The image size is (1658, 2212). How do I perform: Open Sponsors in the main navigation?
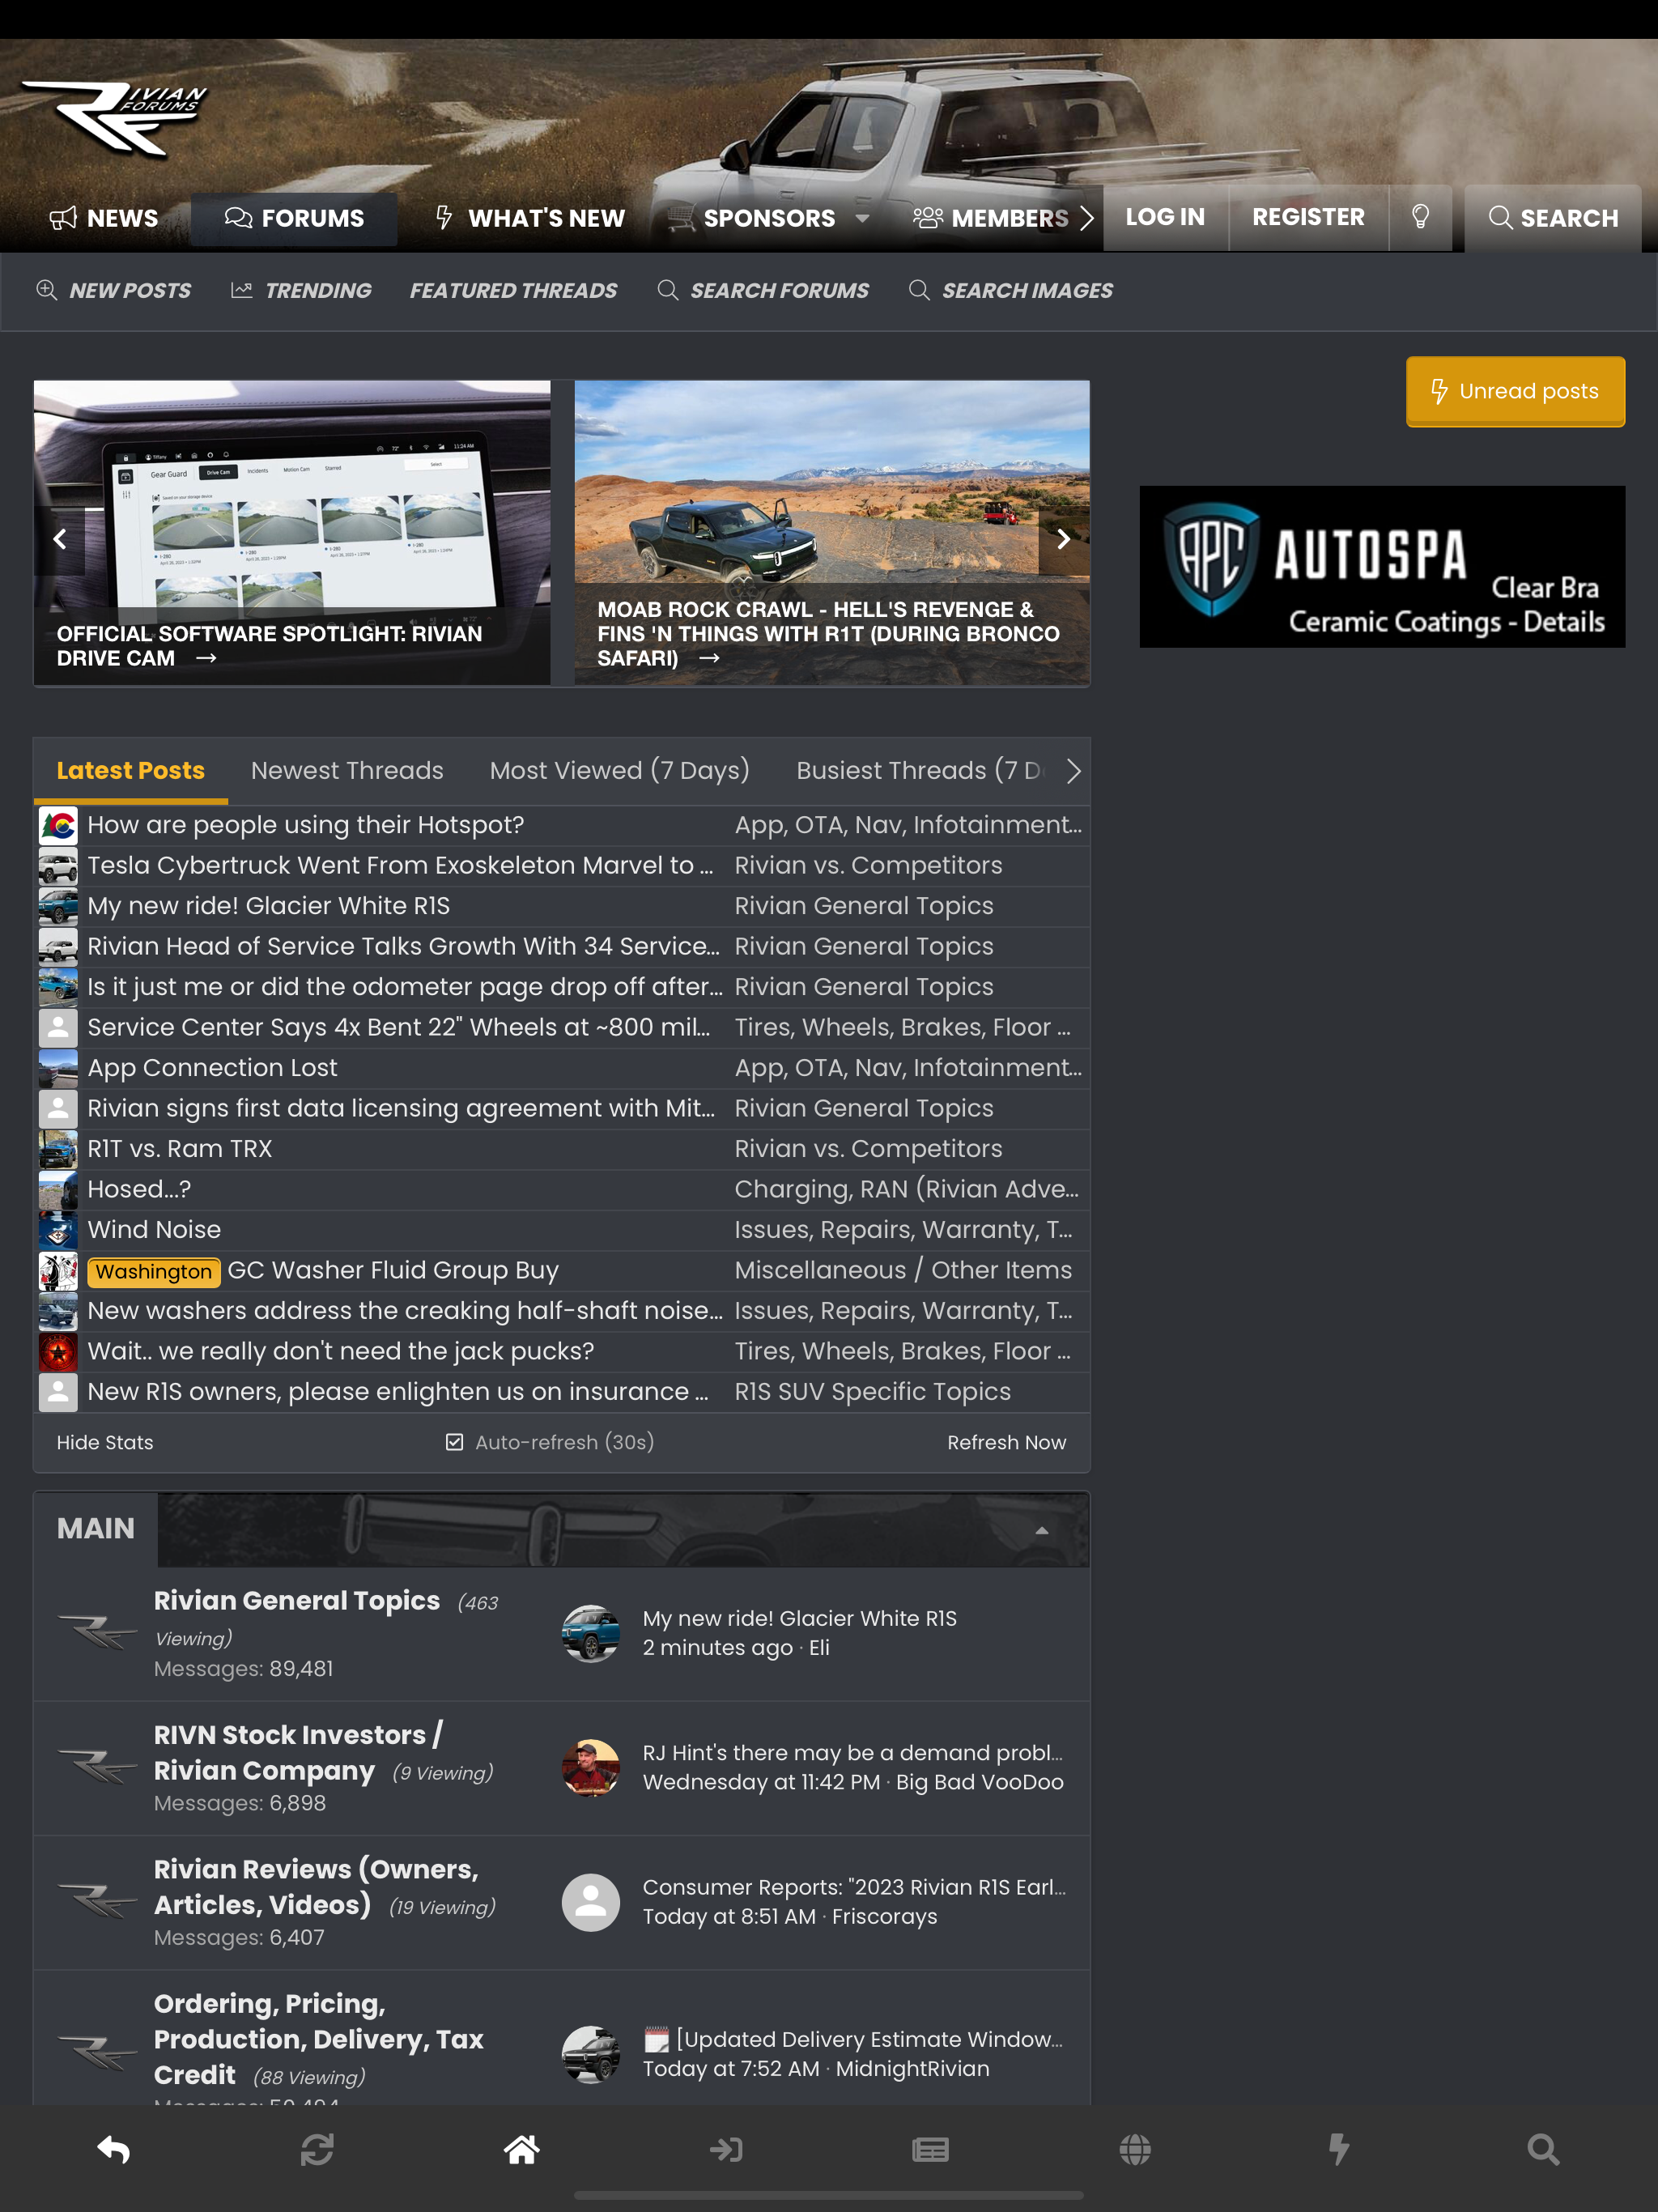pyautogui.click(x=752, y=218)
